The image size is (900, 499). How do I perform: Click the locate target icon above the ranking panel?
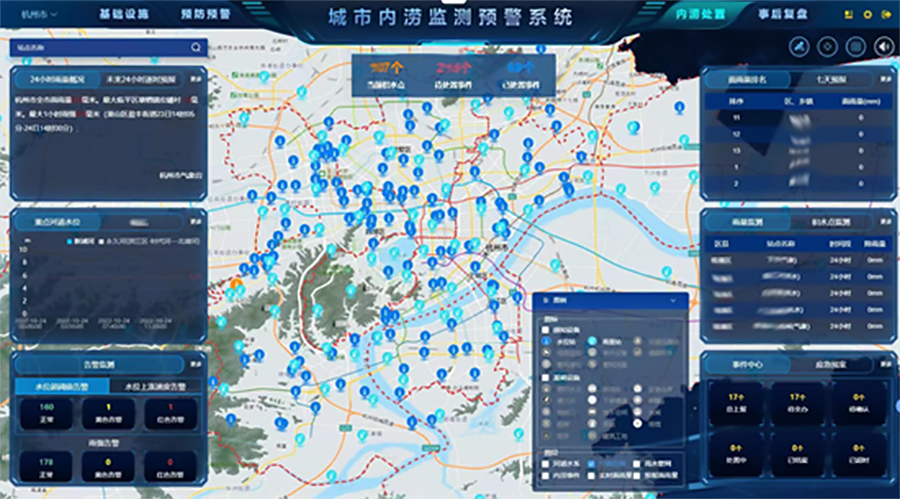pos(827,46)
